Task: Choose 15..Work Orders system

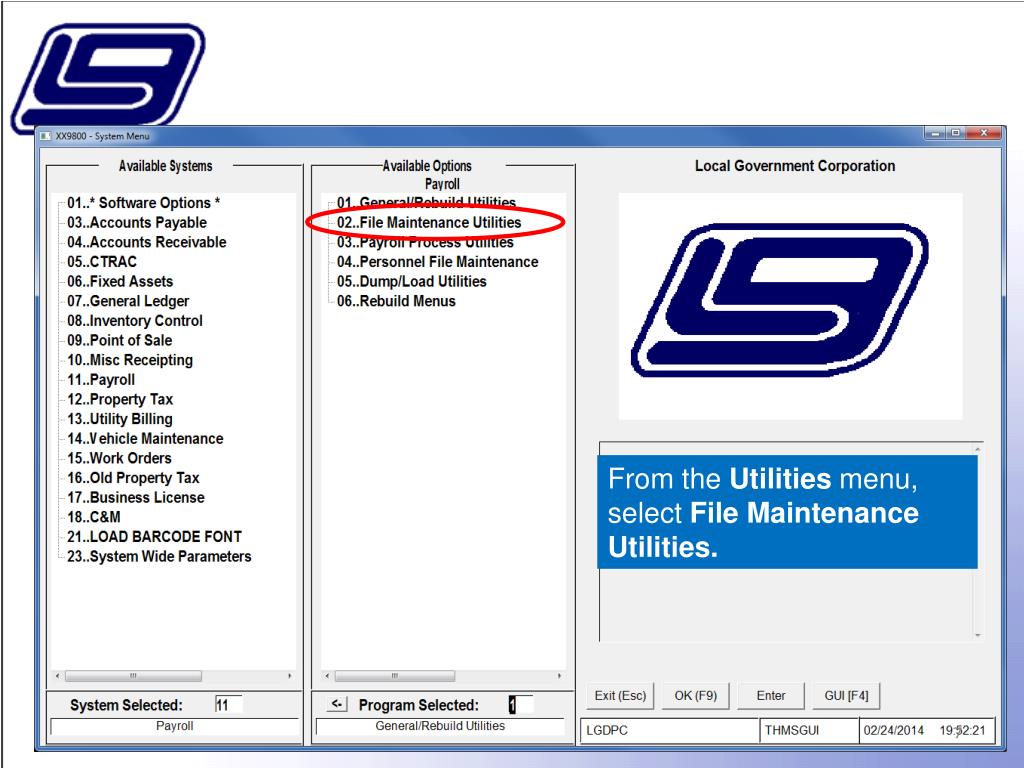Action: [119, 458]
